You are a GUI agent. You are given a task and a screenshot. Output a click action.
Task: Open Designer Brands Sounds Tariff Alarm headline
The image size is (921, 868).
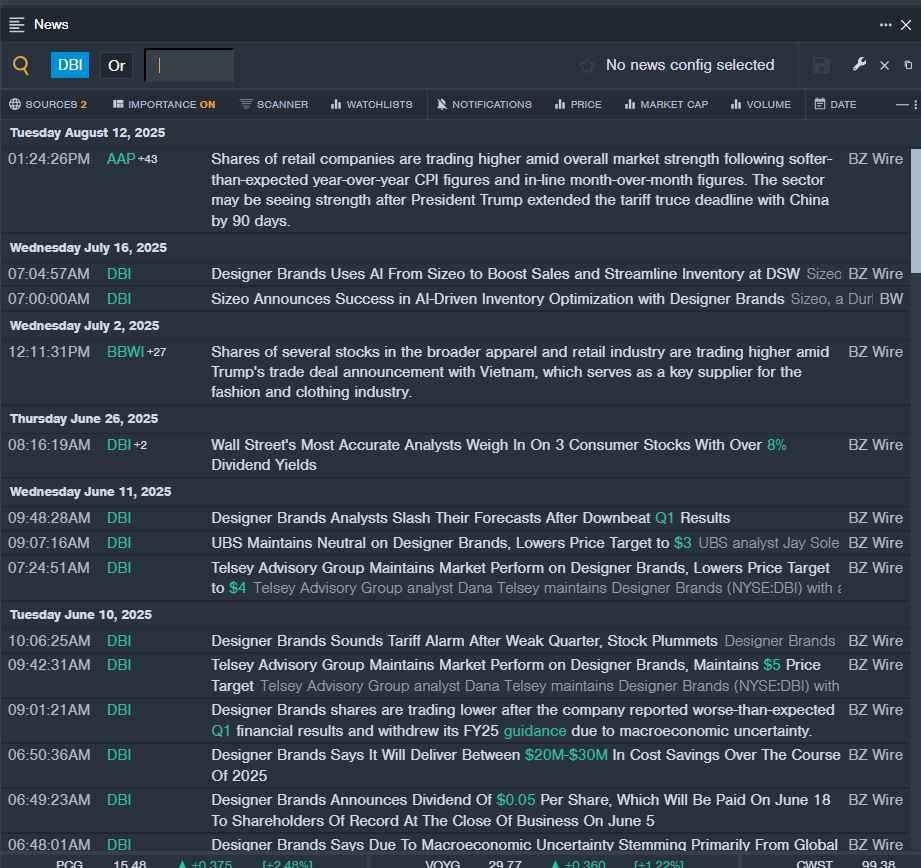pyautogui.click(x=465, y=641)
